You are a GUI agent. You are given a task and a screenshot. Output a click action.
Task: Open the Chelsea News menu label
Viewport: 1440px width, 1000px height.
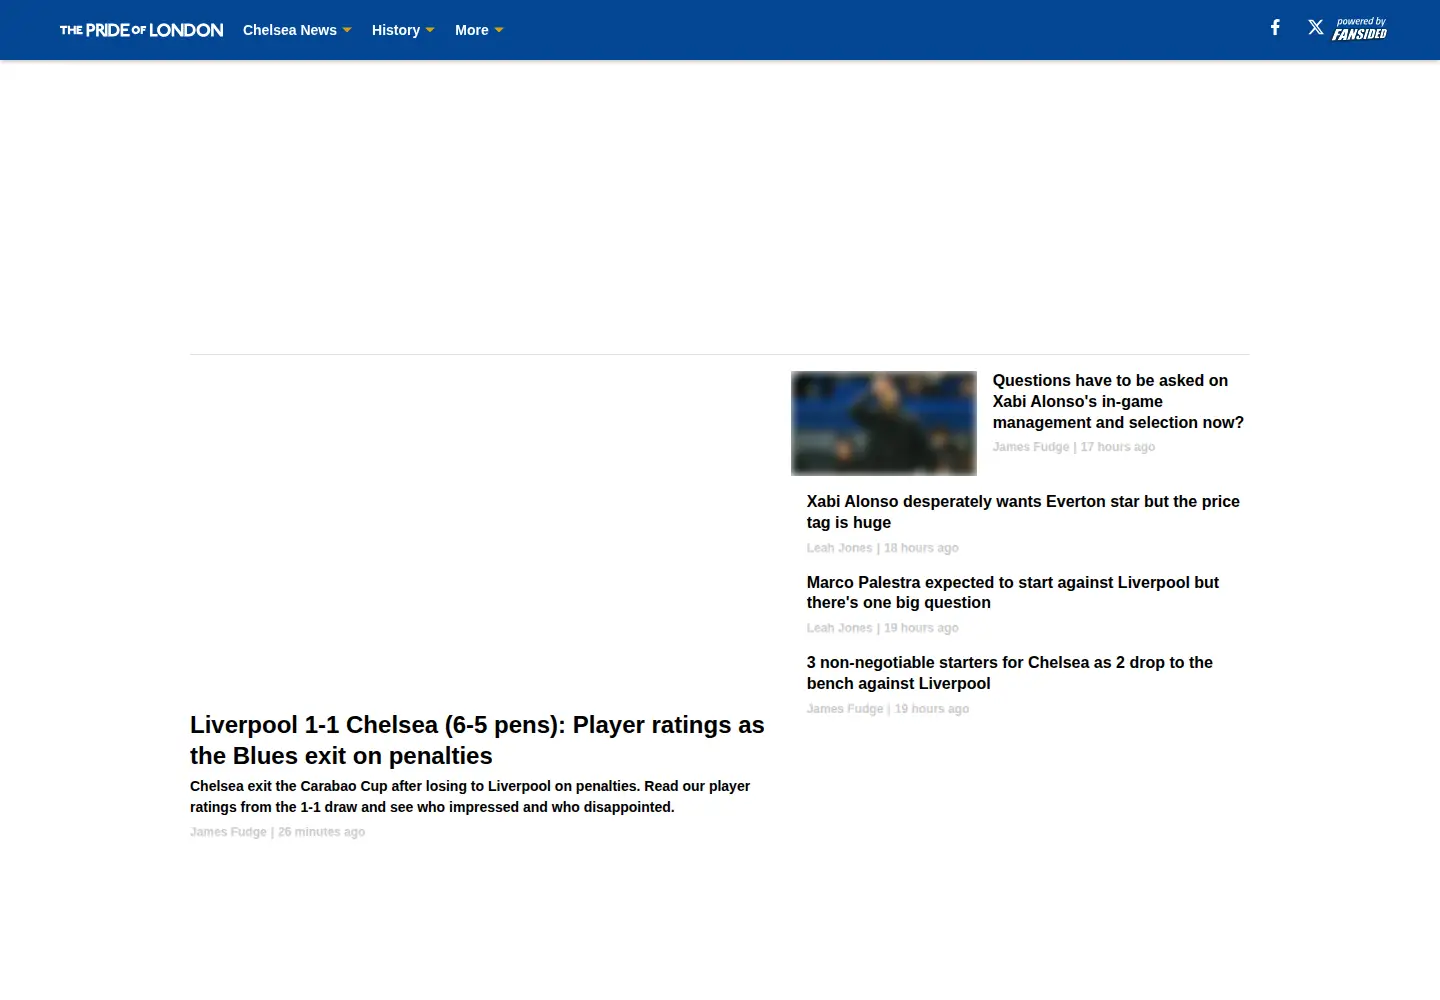[x=290, y=30]
